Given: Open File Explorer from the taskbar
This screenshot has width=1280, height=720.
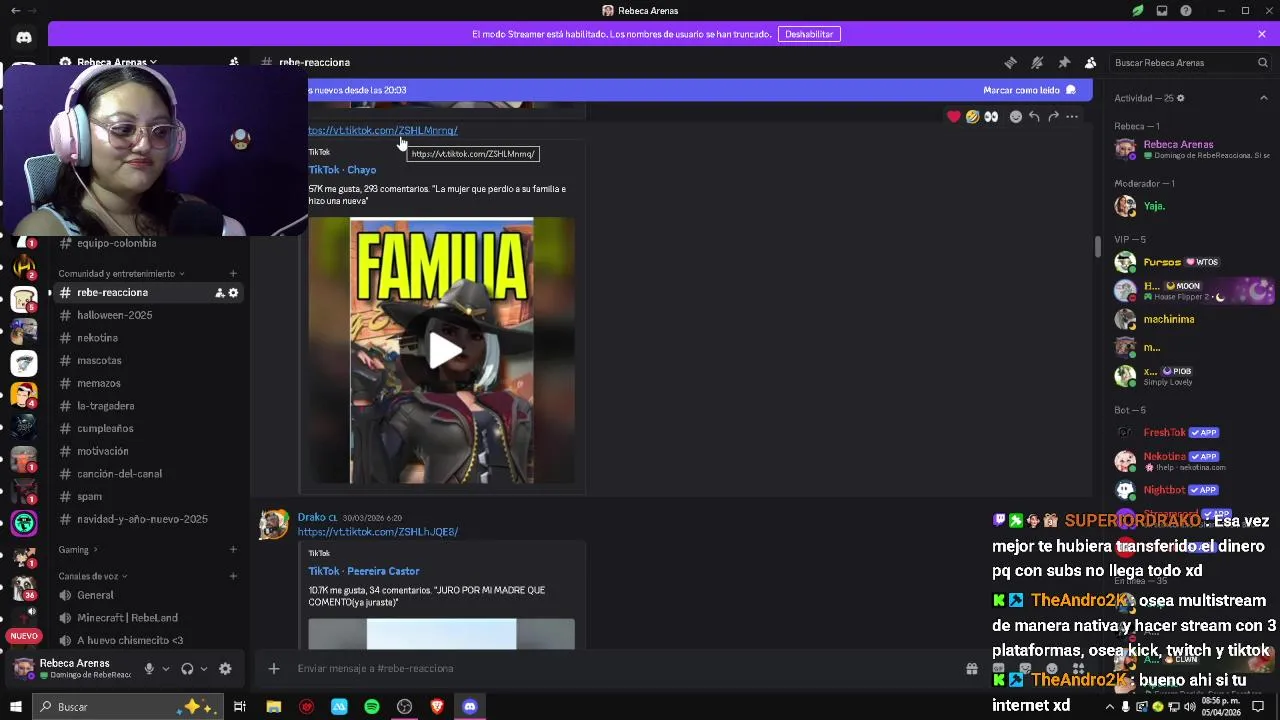Looking at the screenshot, I should click(x=273, y=707).
